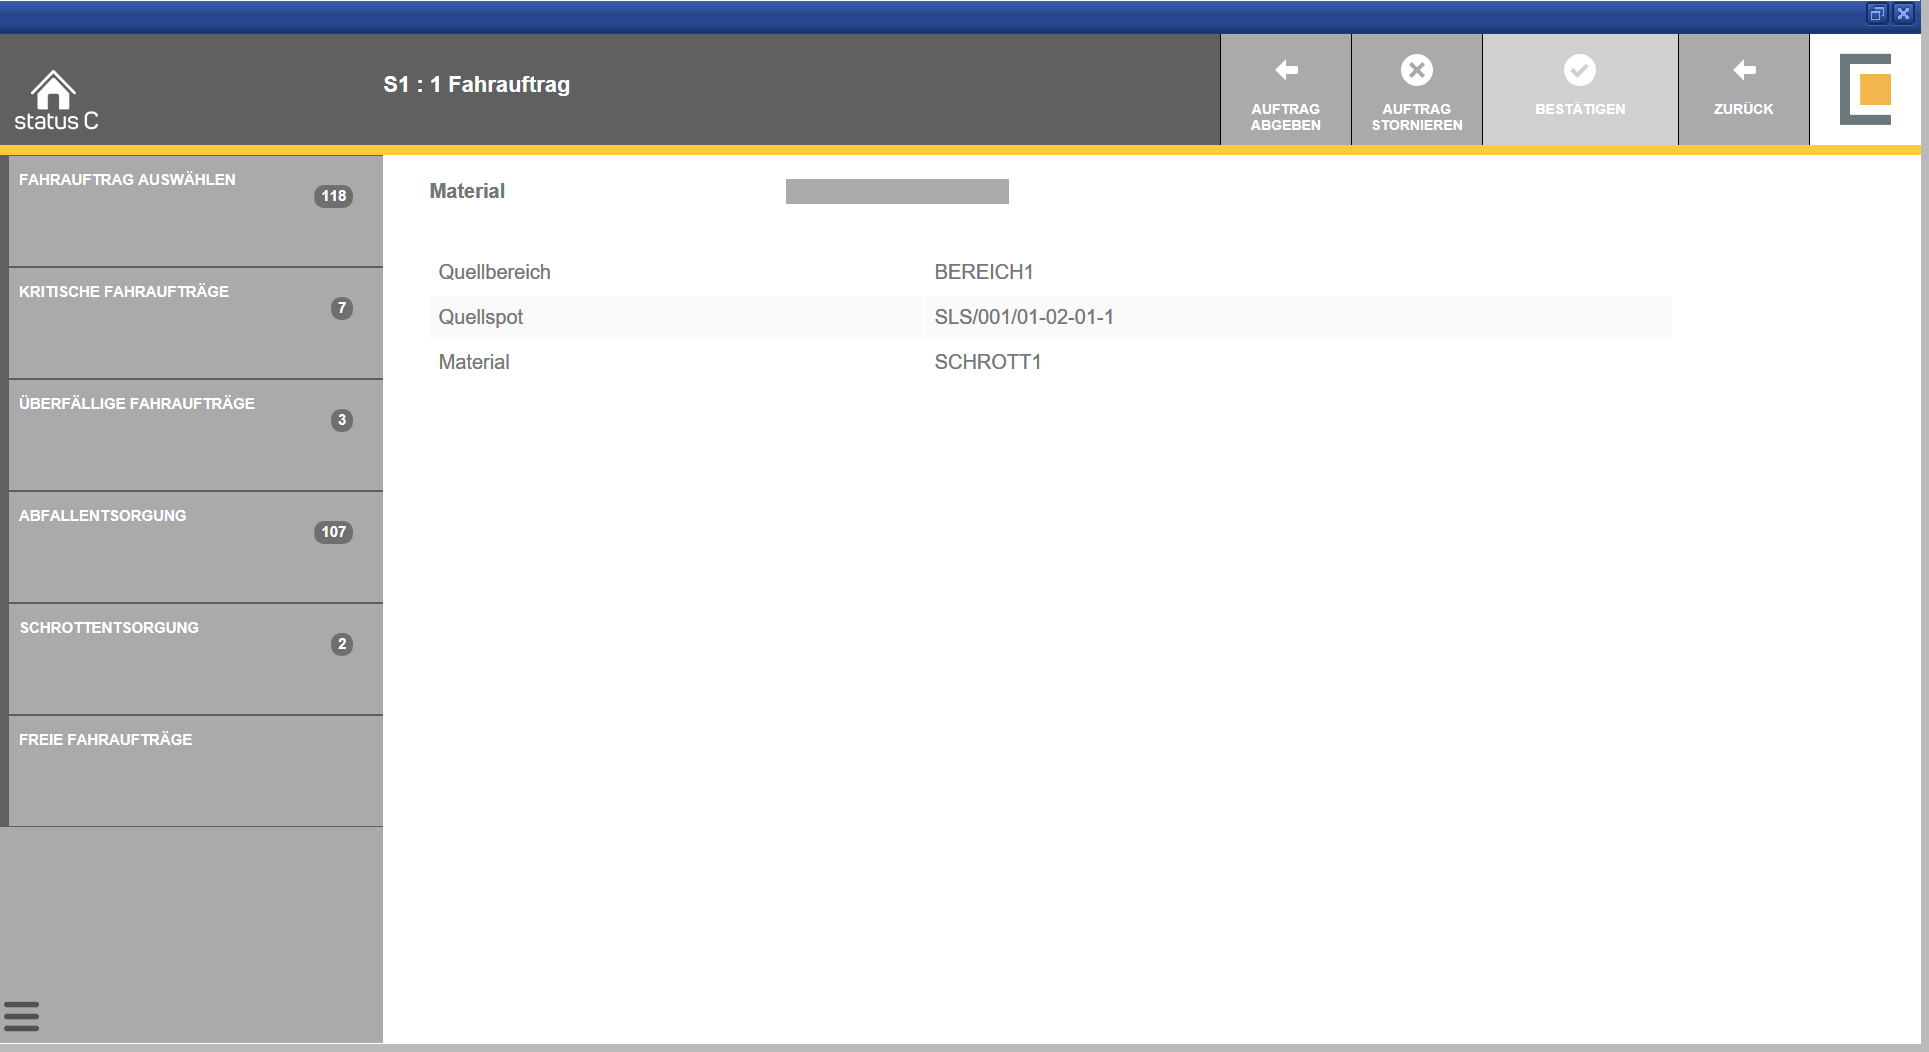
Task: Click the Quellbereich BEREICH1 row
Action: [983, 272]
